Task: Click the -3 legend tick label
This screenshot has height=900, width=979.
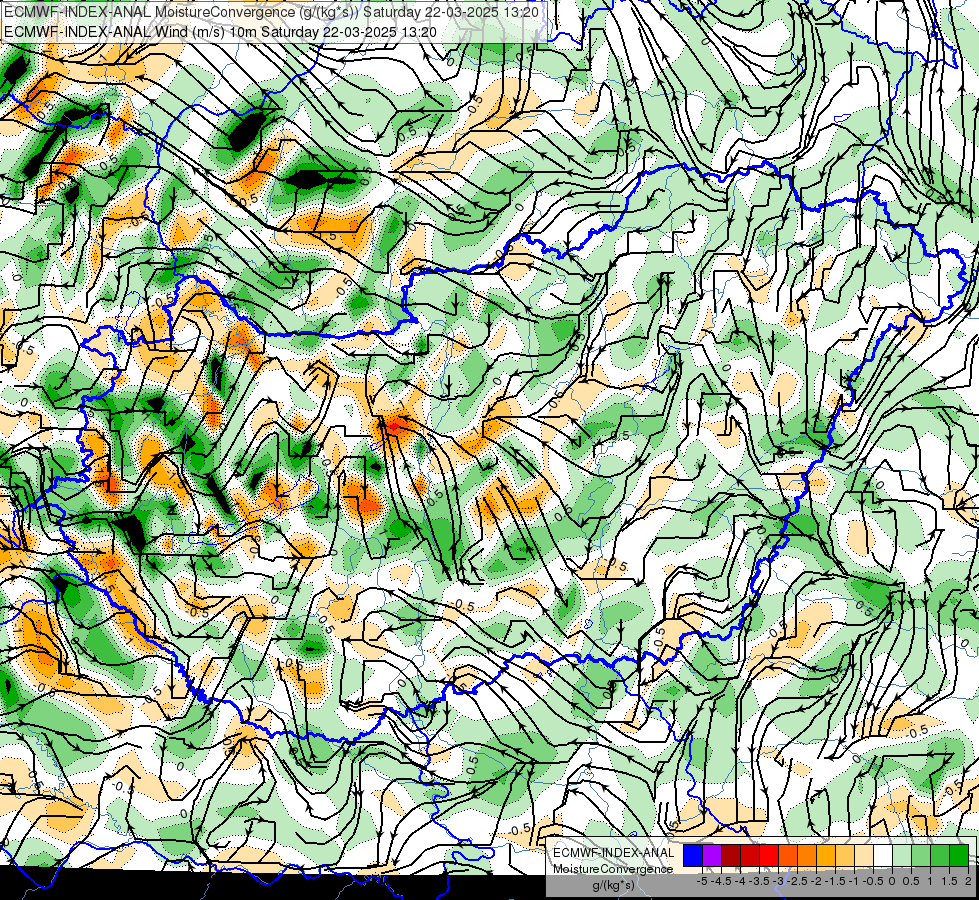Action: (778, 881)
